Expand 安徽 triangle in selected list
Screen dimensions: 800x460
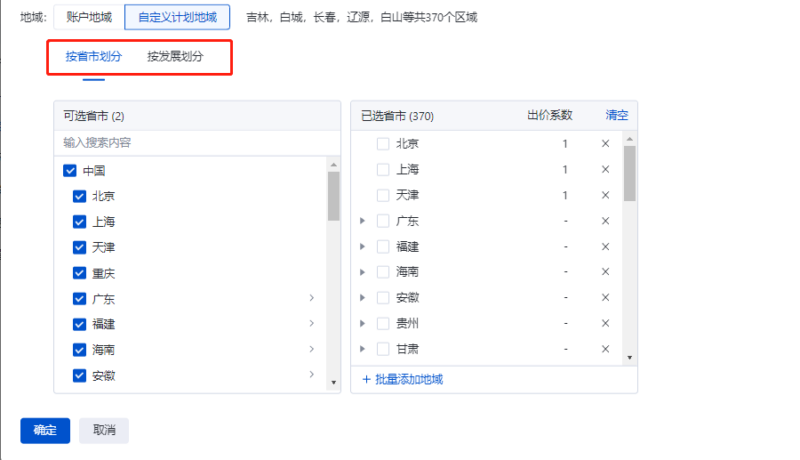pyautogui.click(x=362, y=297)
